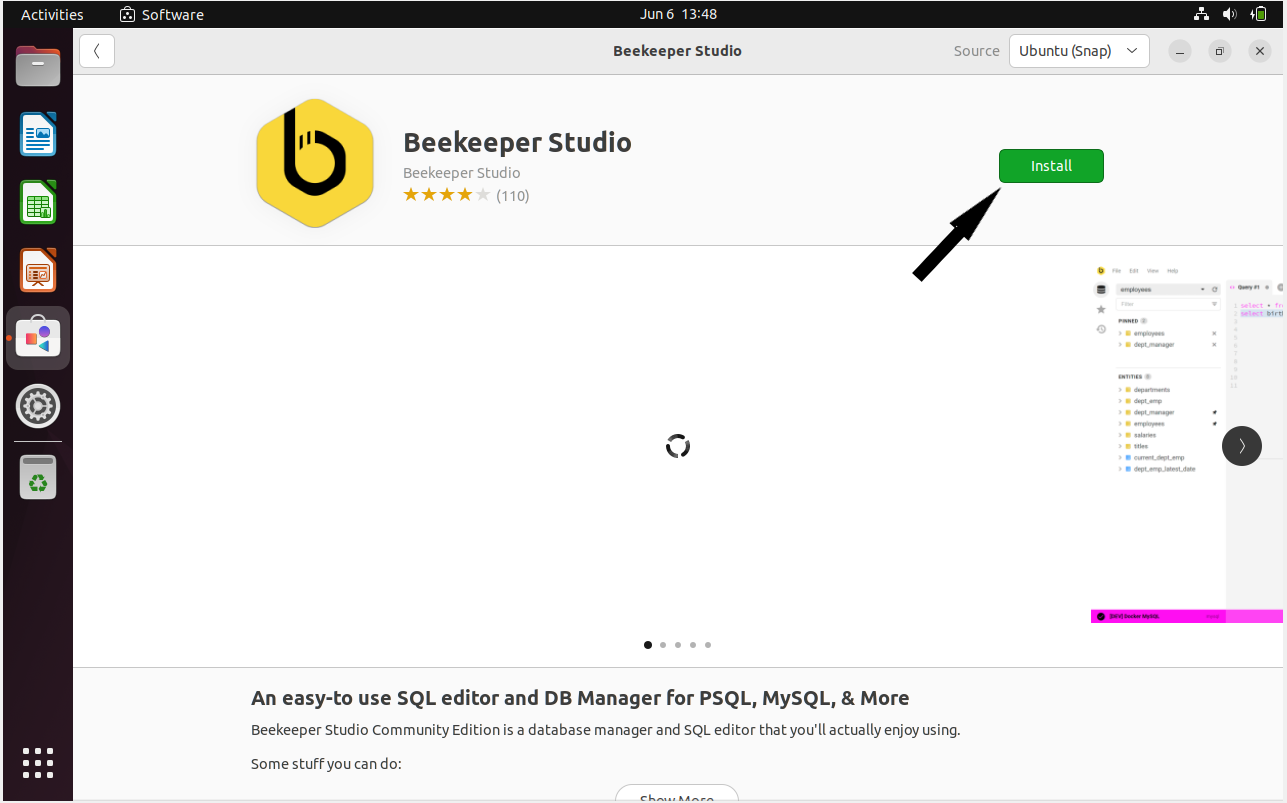
Task: Click the 'Some stuff you can do:' line
Action: pos(326,764)
